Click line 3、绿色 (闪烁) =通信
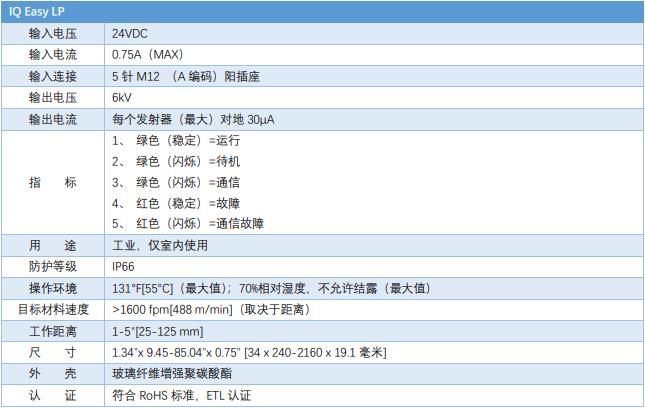Image resolution: width=645 pixels, height=408 pixels. pyautogui.click(x=176, y=182)
